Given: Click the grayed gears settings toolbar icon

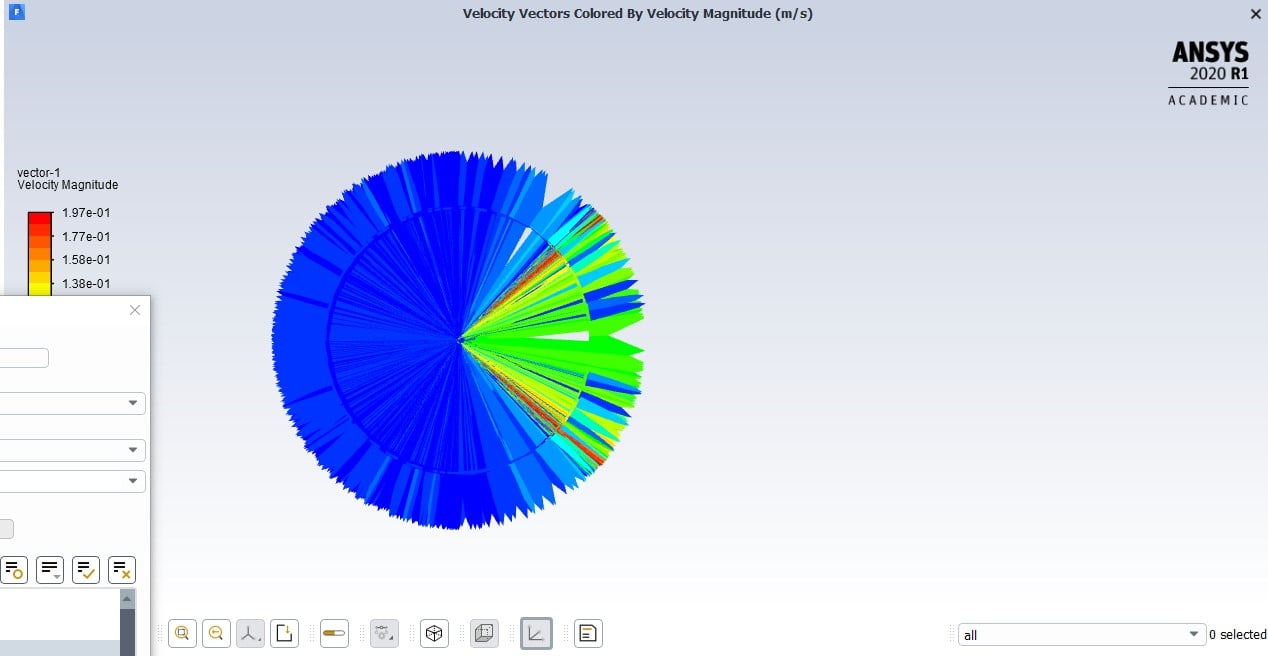Looking at the screenshot, I should (384, 633).
